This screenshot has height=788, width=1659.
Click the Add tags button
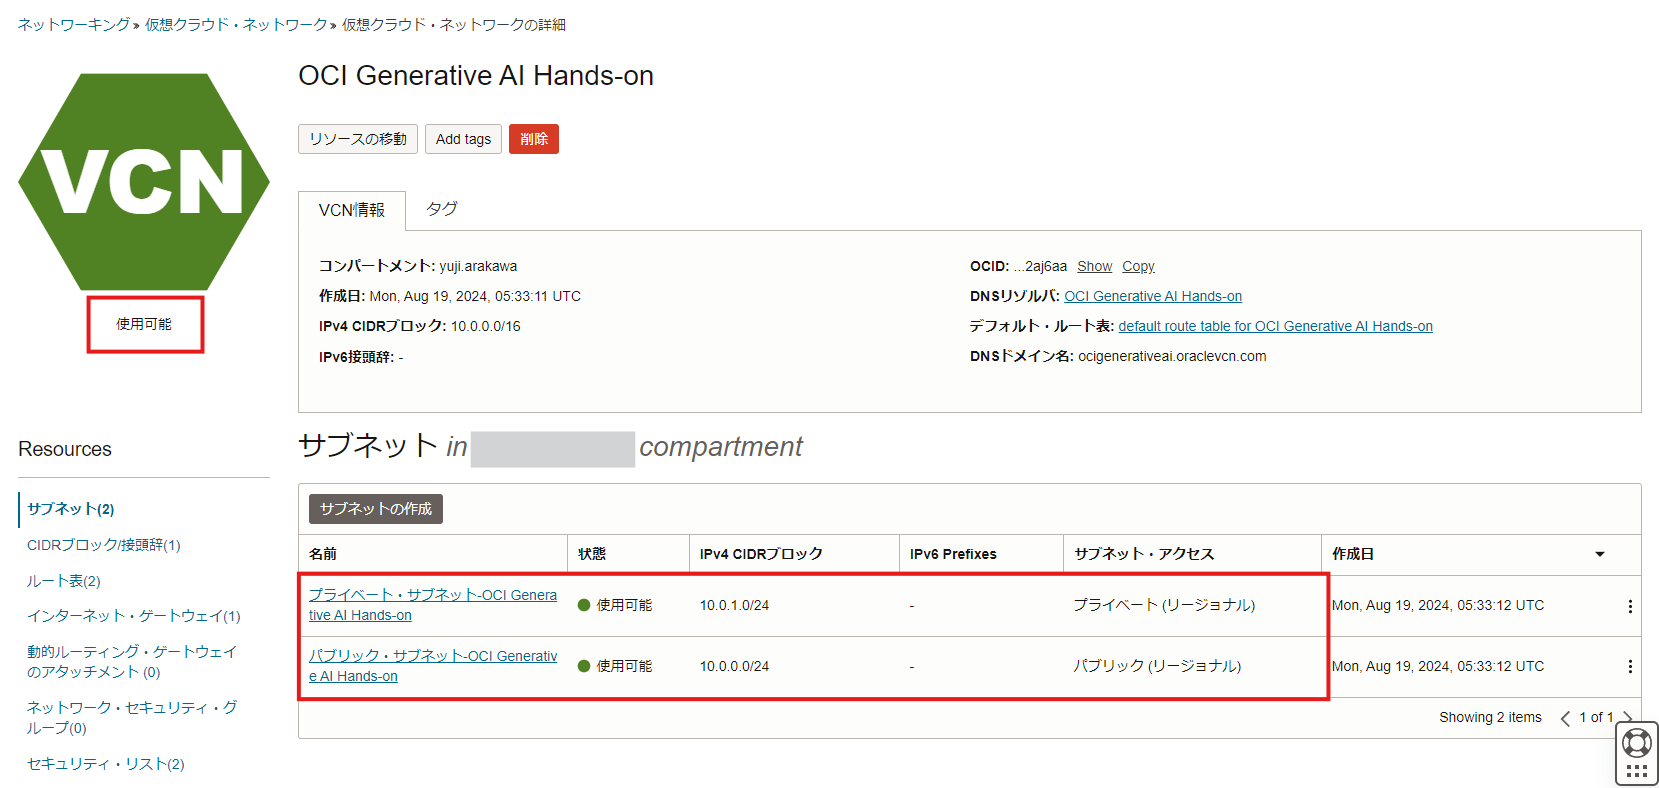pos(463,139)
